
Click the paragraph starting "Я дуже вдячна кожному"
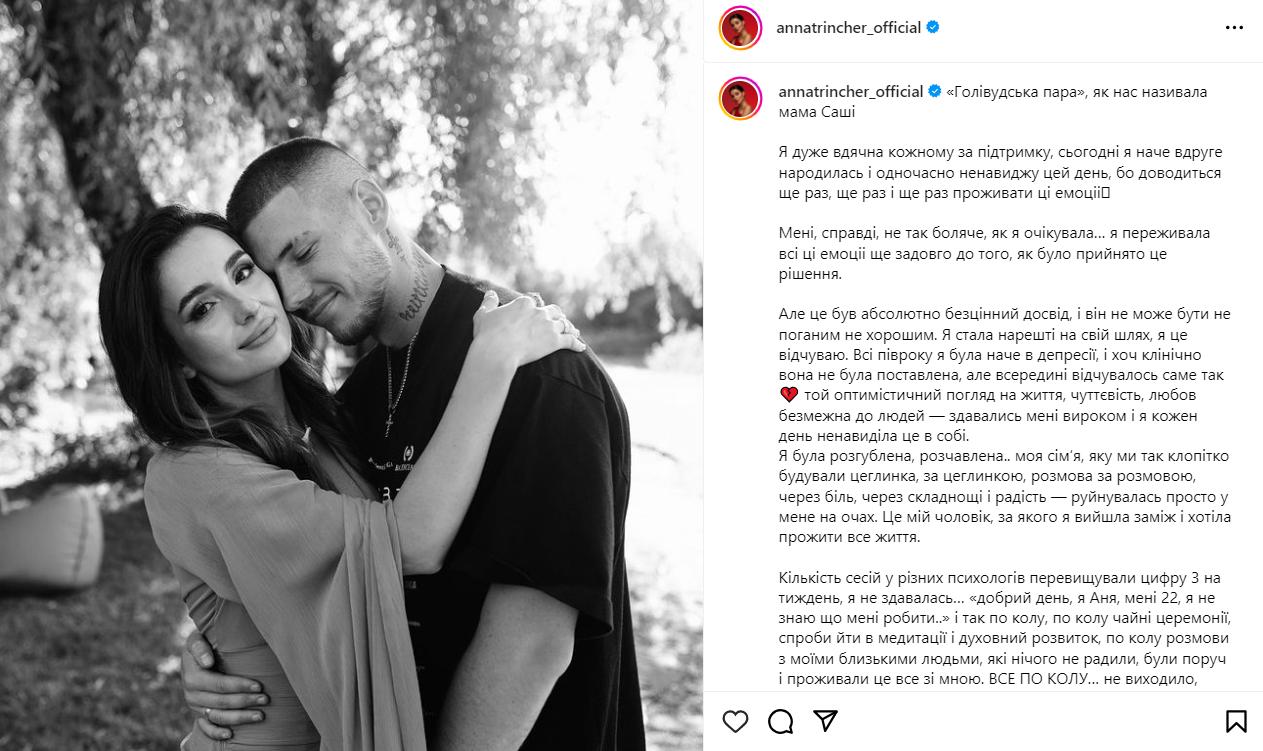[x=986, y=172]
